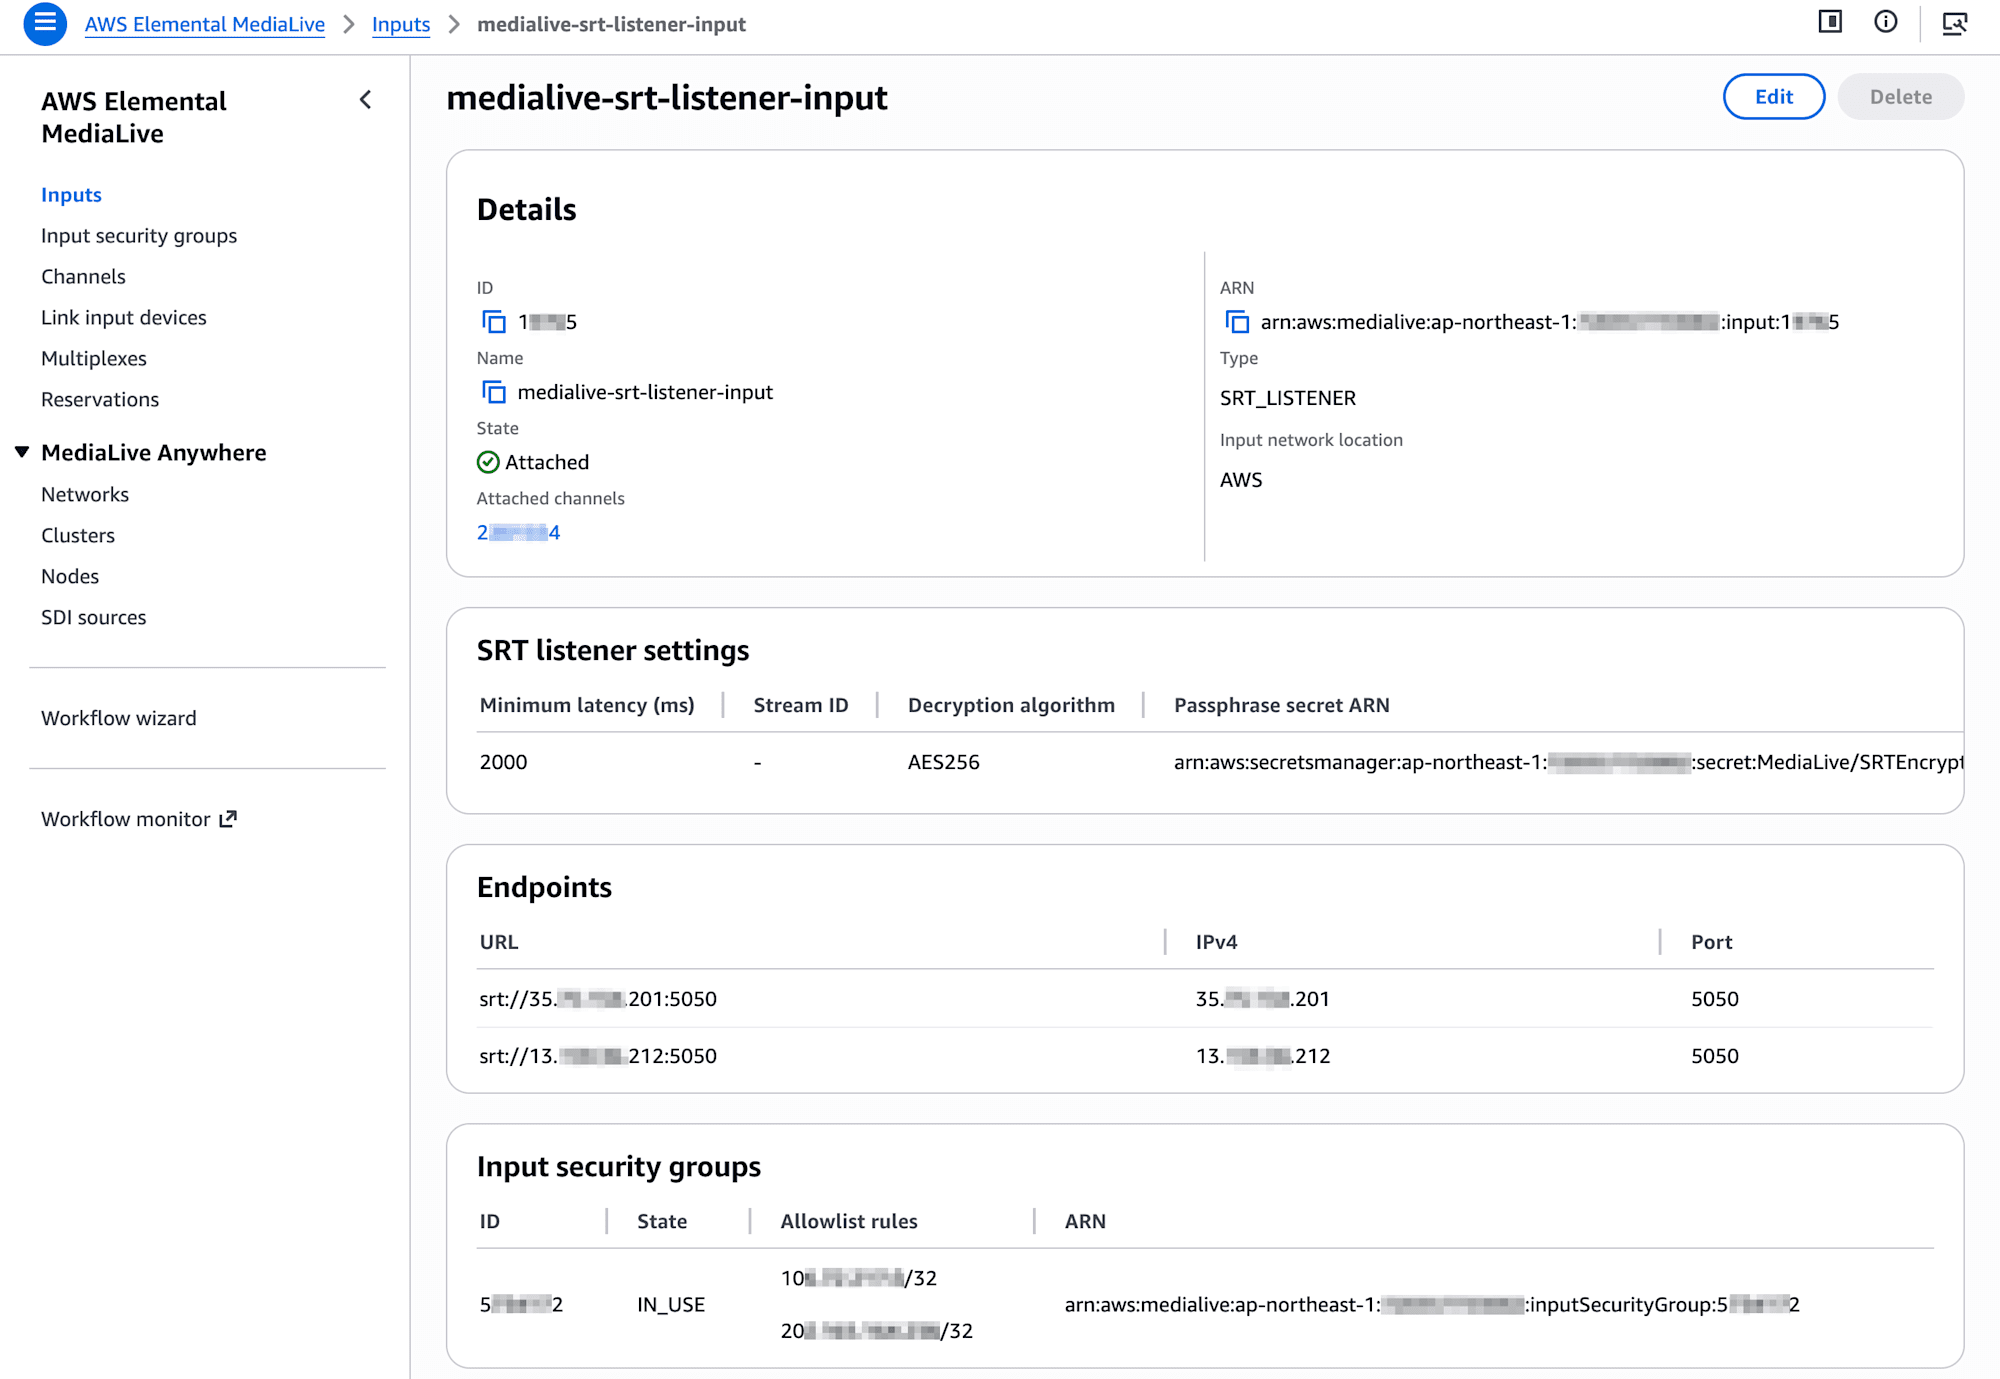
Task: Copy the input name
Action: 494,392
